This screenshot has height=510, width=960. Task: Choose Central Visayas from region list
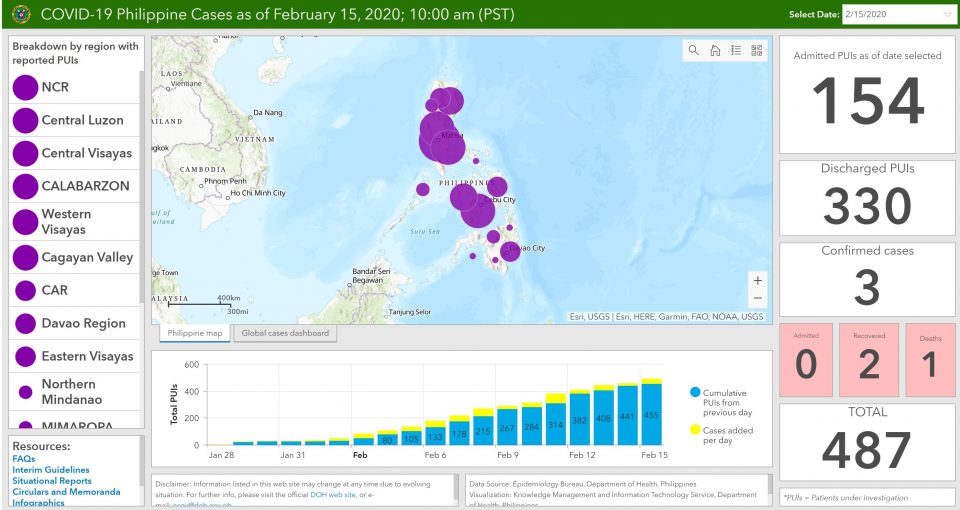click(x=86, y=153)
